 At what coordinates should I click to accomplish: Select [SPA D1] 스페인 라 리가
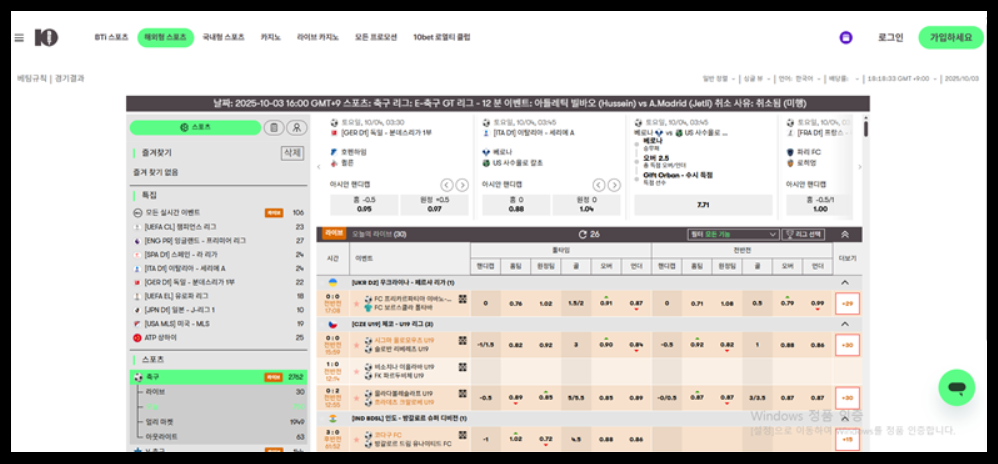(x=218, y=255)
